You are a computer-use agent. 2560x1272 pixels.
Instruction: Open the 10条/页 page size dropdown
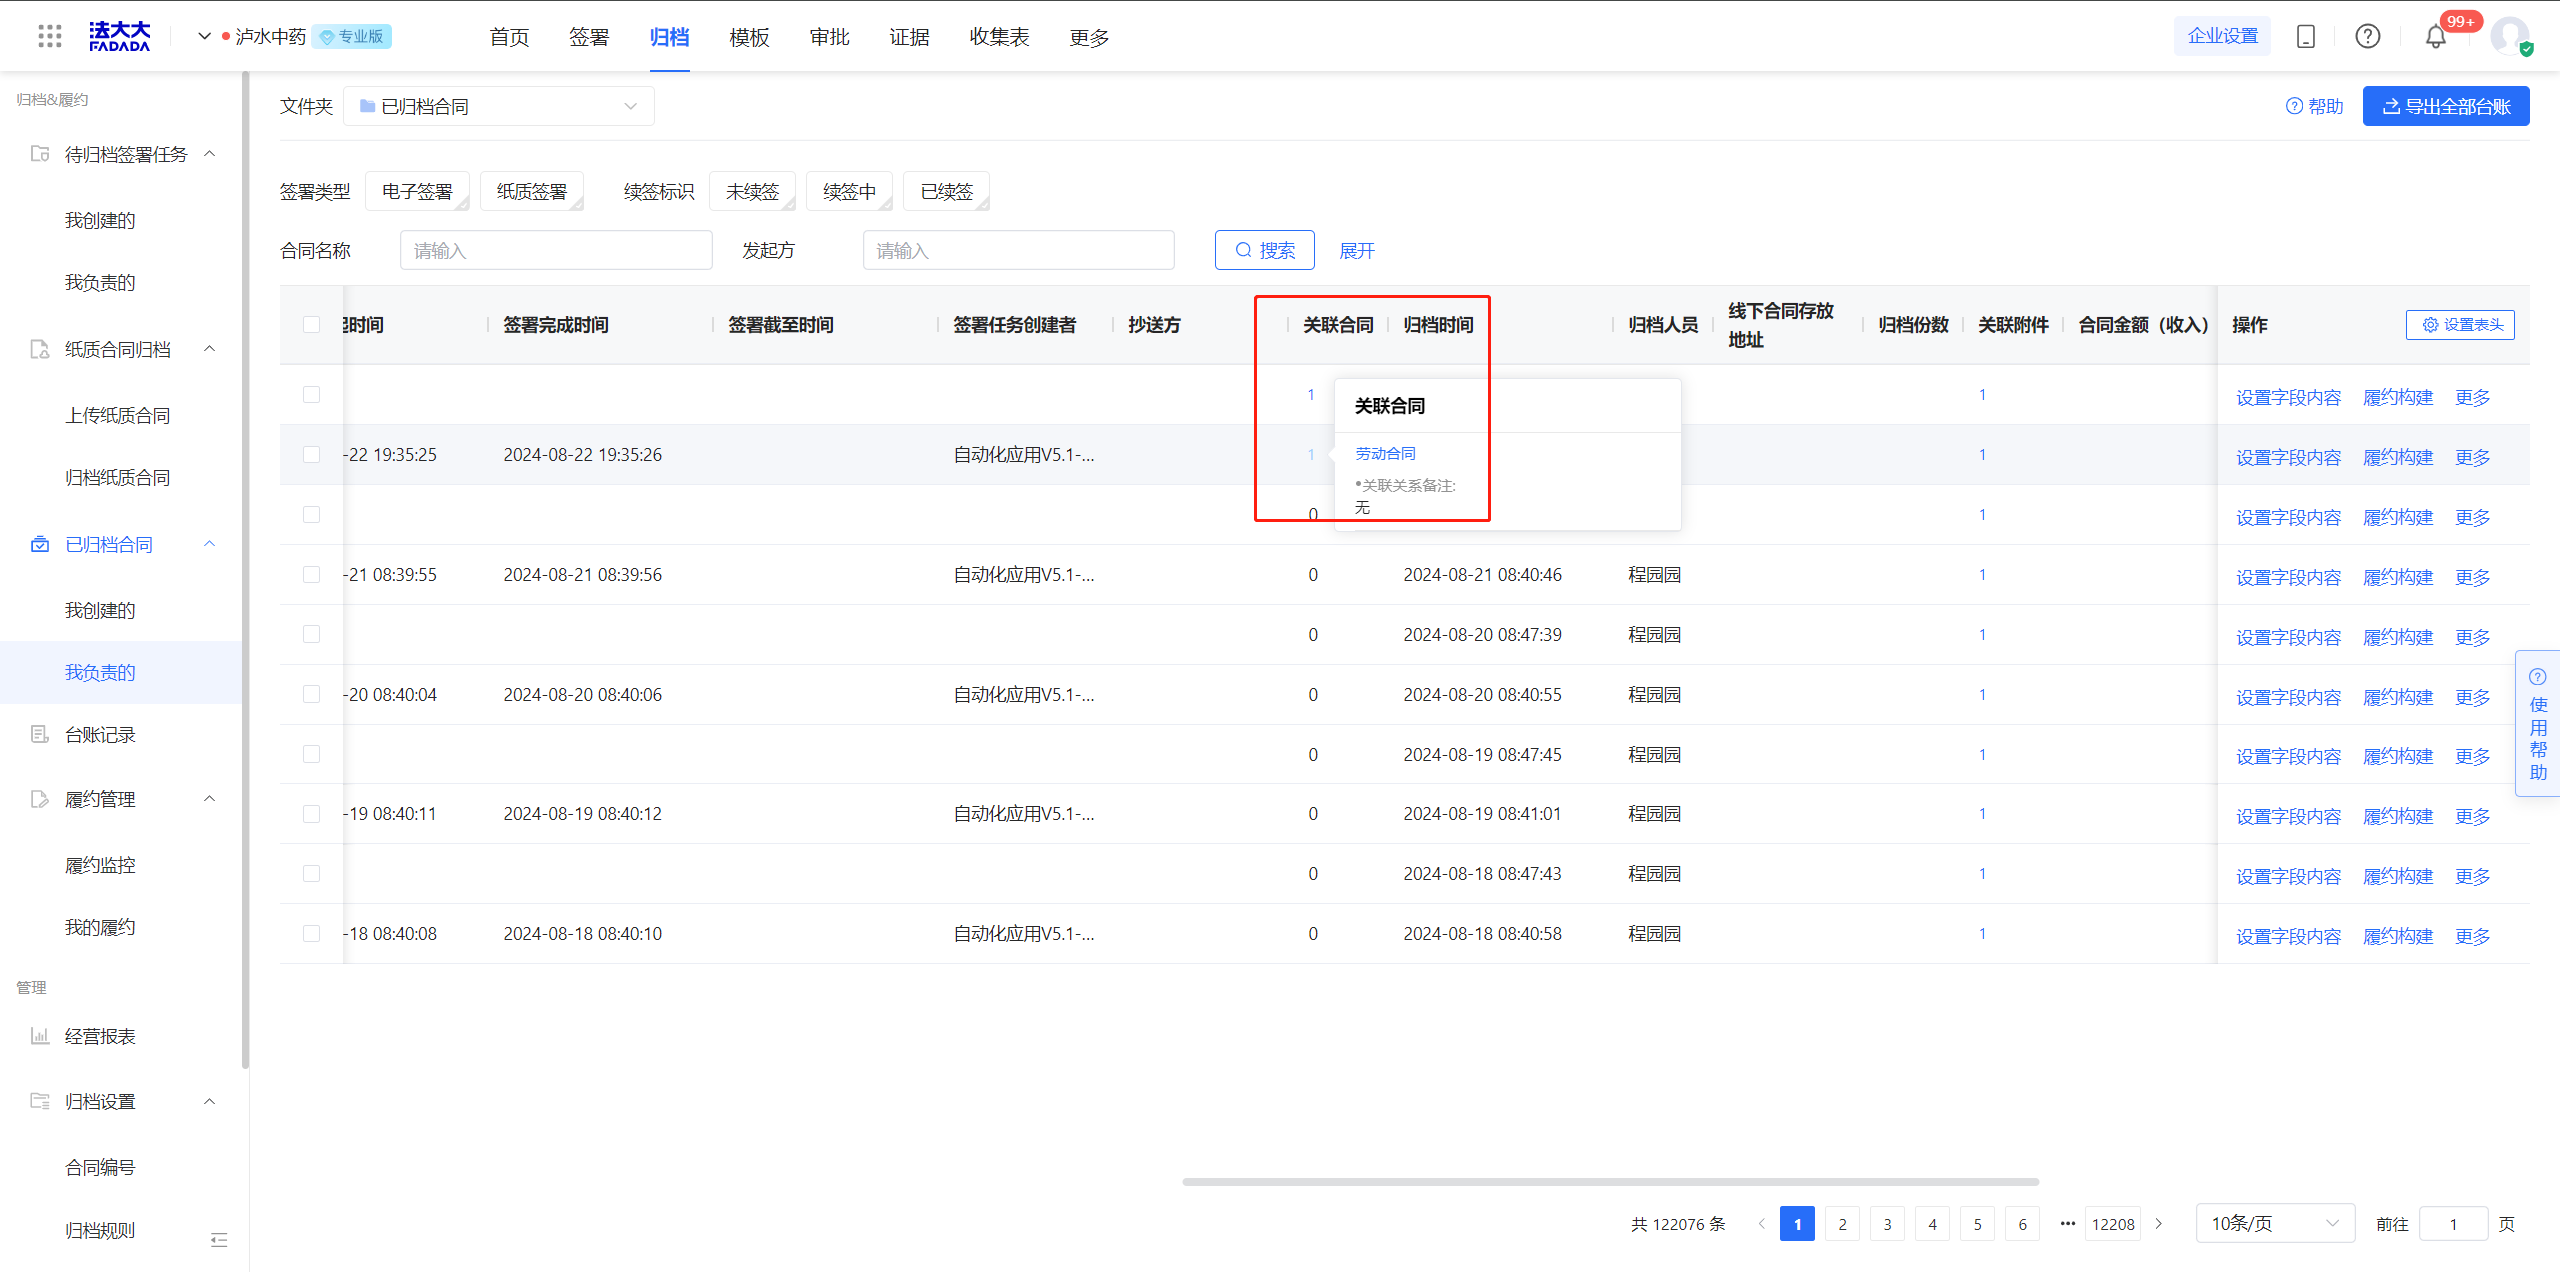click(x=2275, y=1224)
